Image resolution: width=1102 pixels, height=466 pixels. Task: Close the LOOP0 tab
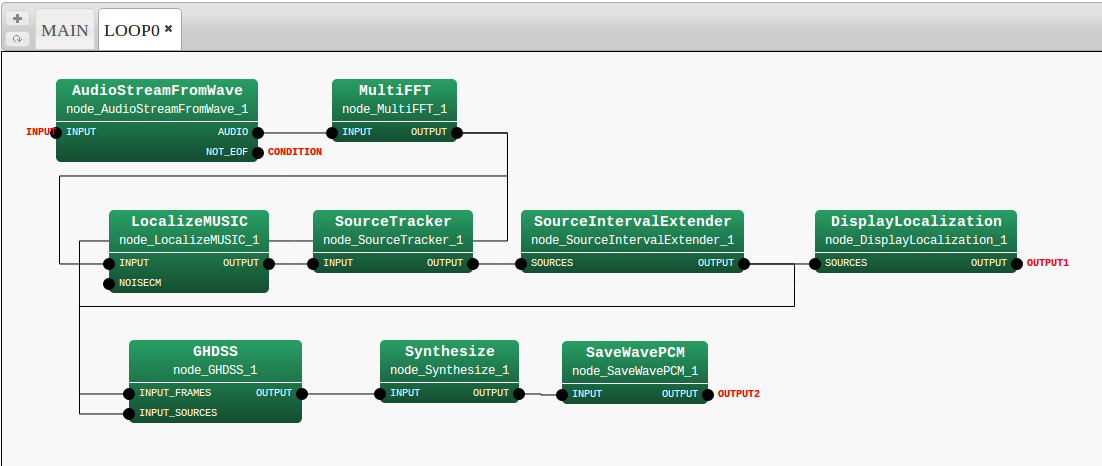click(x=169, y=29)
